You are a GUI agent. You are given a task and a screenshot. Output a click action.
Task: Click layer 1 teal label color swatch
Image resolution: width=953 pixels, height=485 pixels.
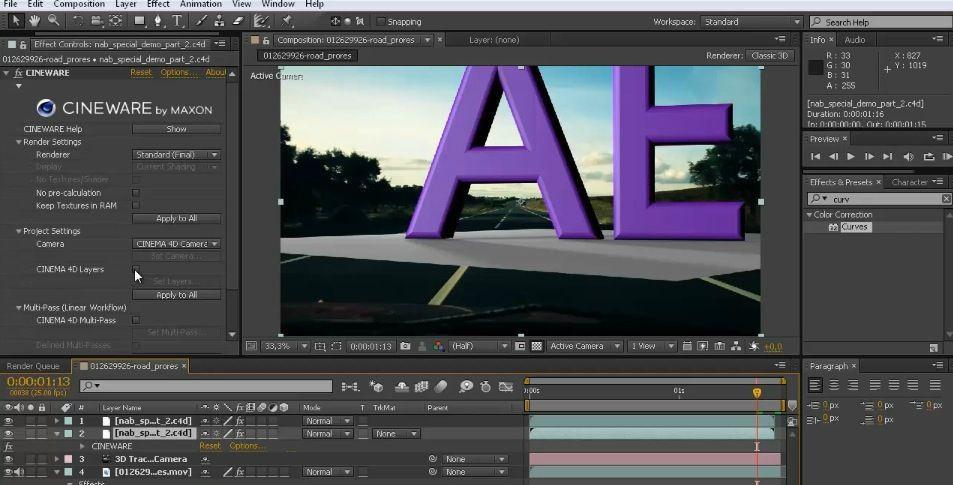68,421
